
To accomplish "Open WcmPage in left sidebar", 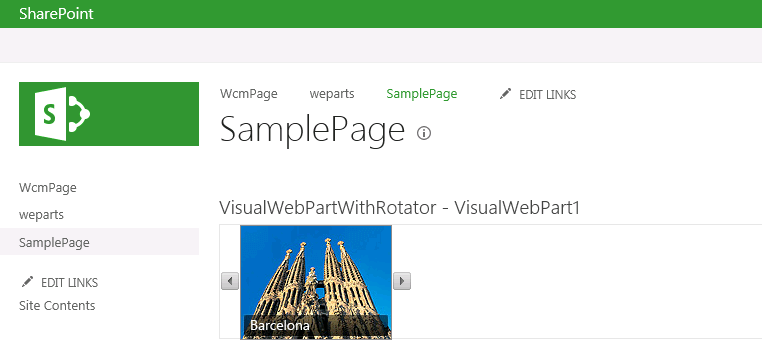I will (x=48, y=188).
